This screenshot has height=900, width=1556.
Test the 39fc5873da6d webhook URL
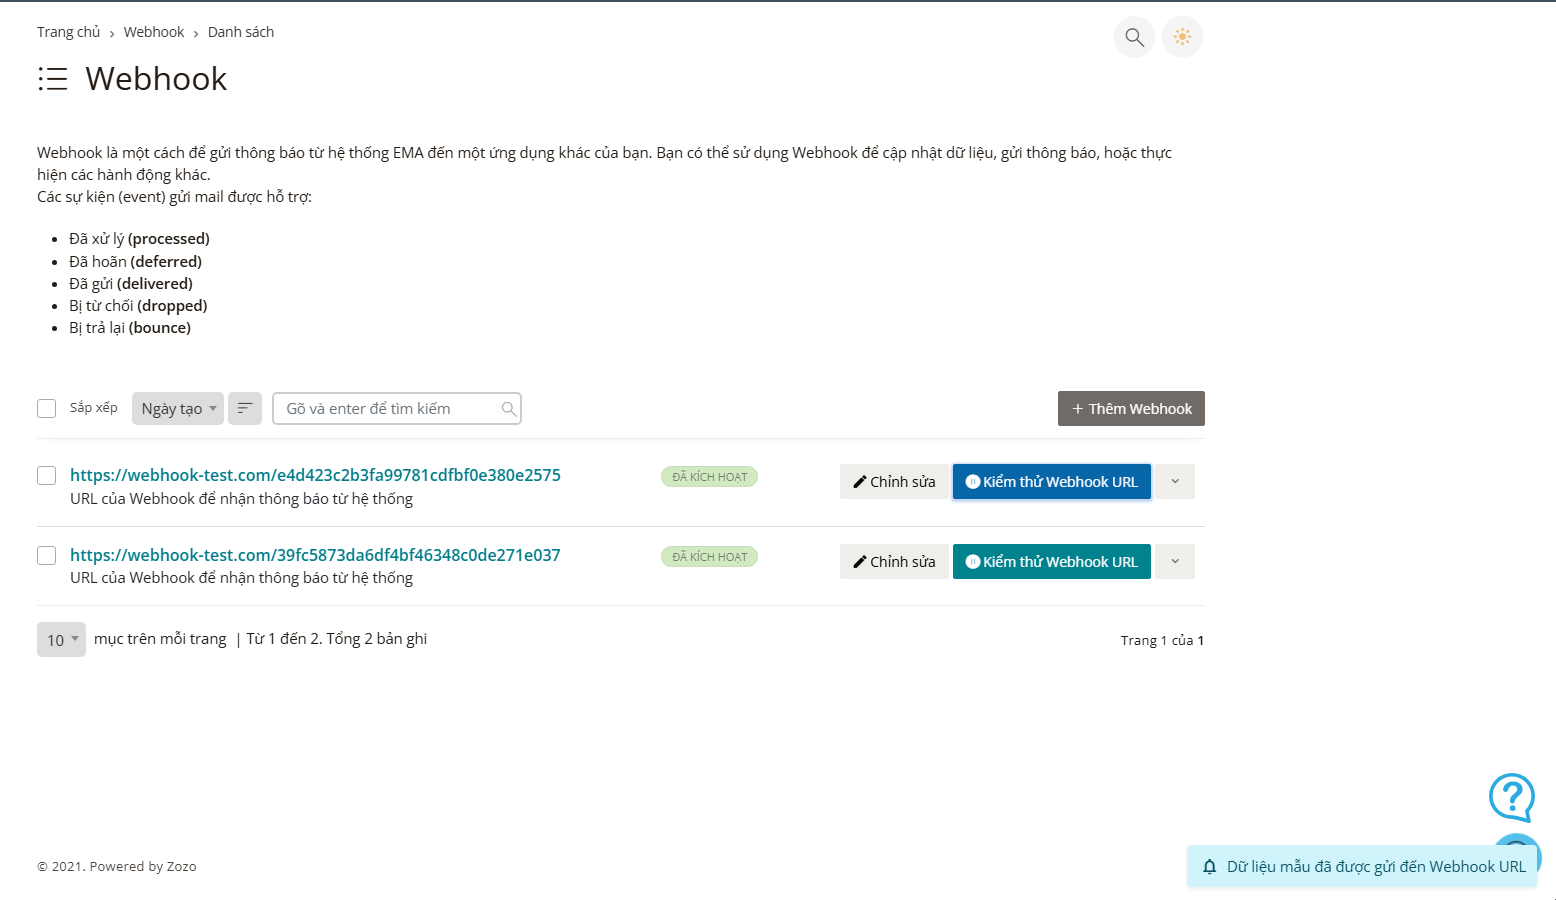[1052, 561]
